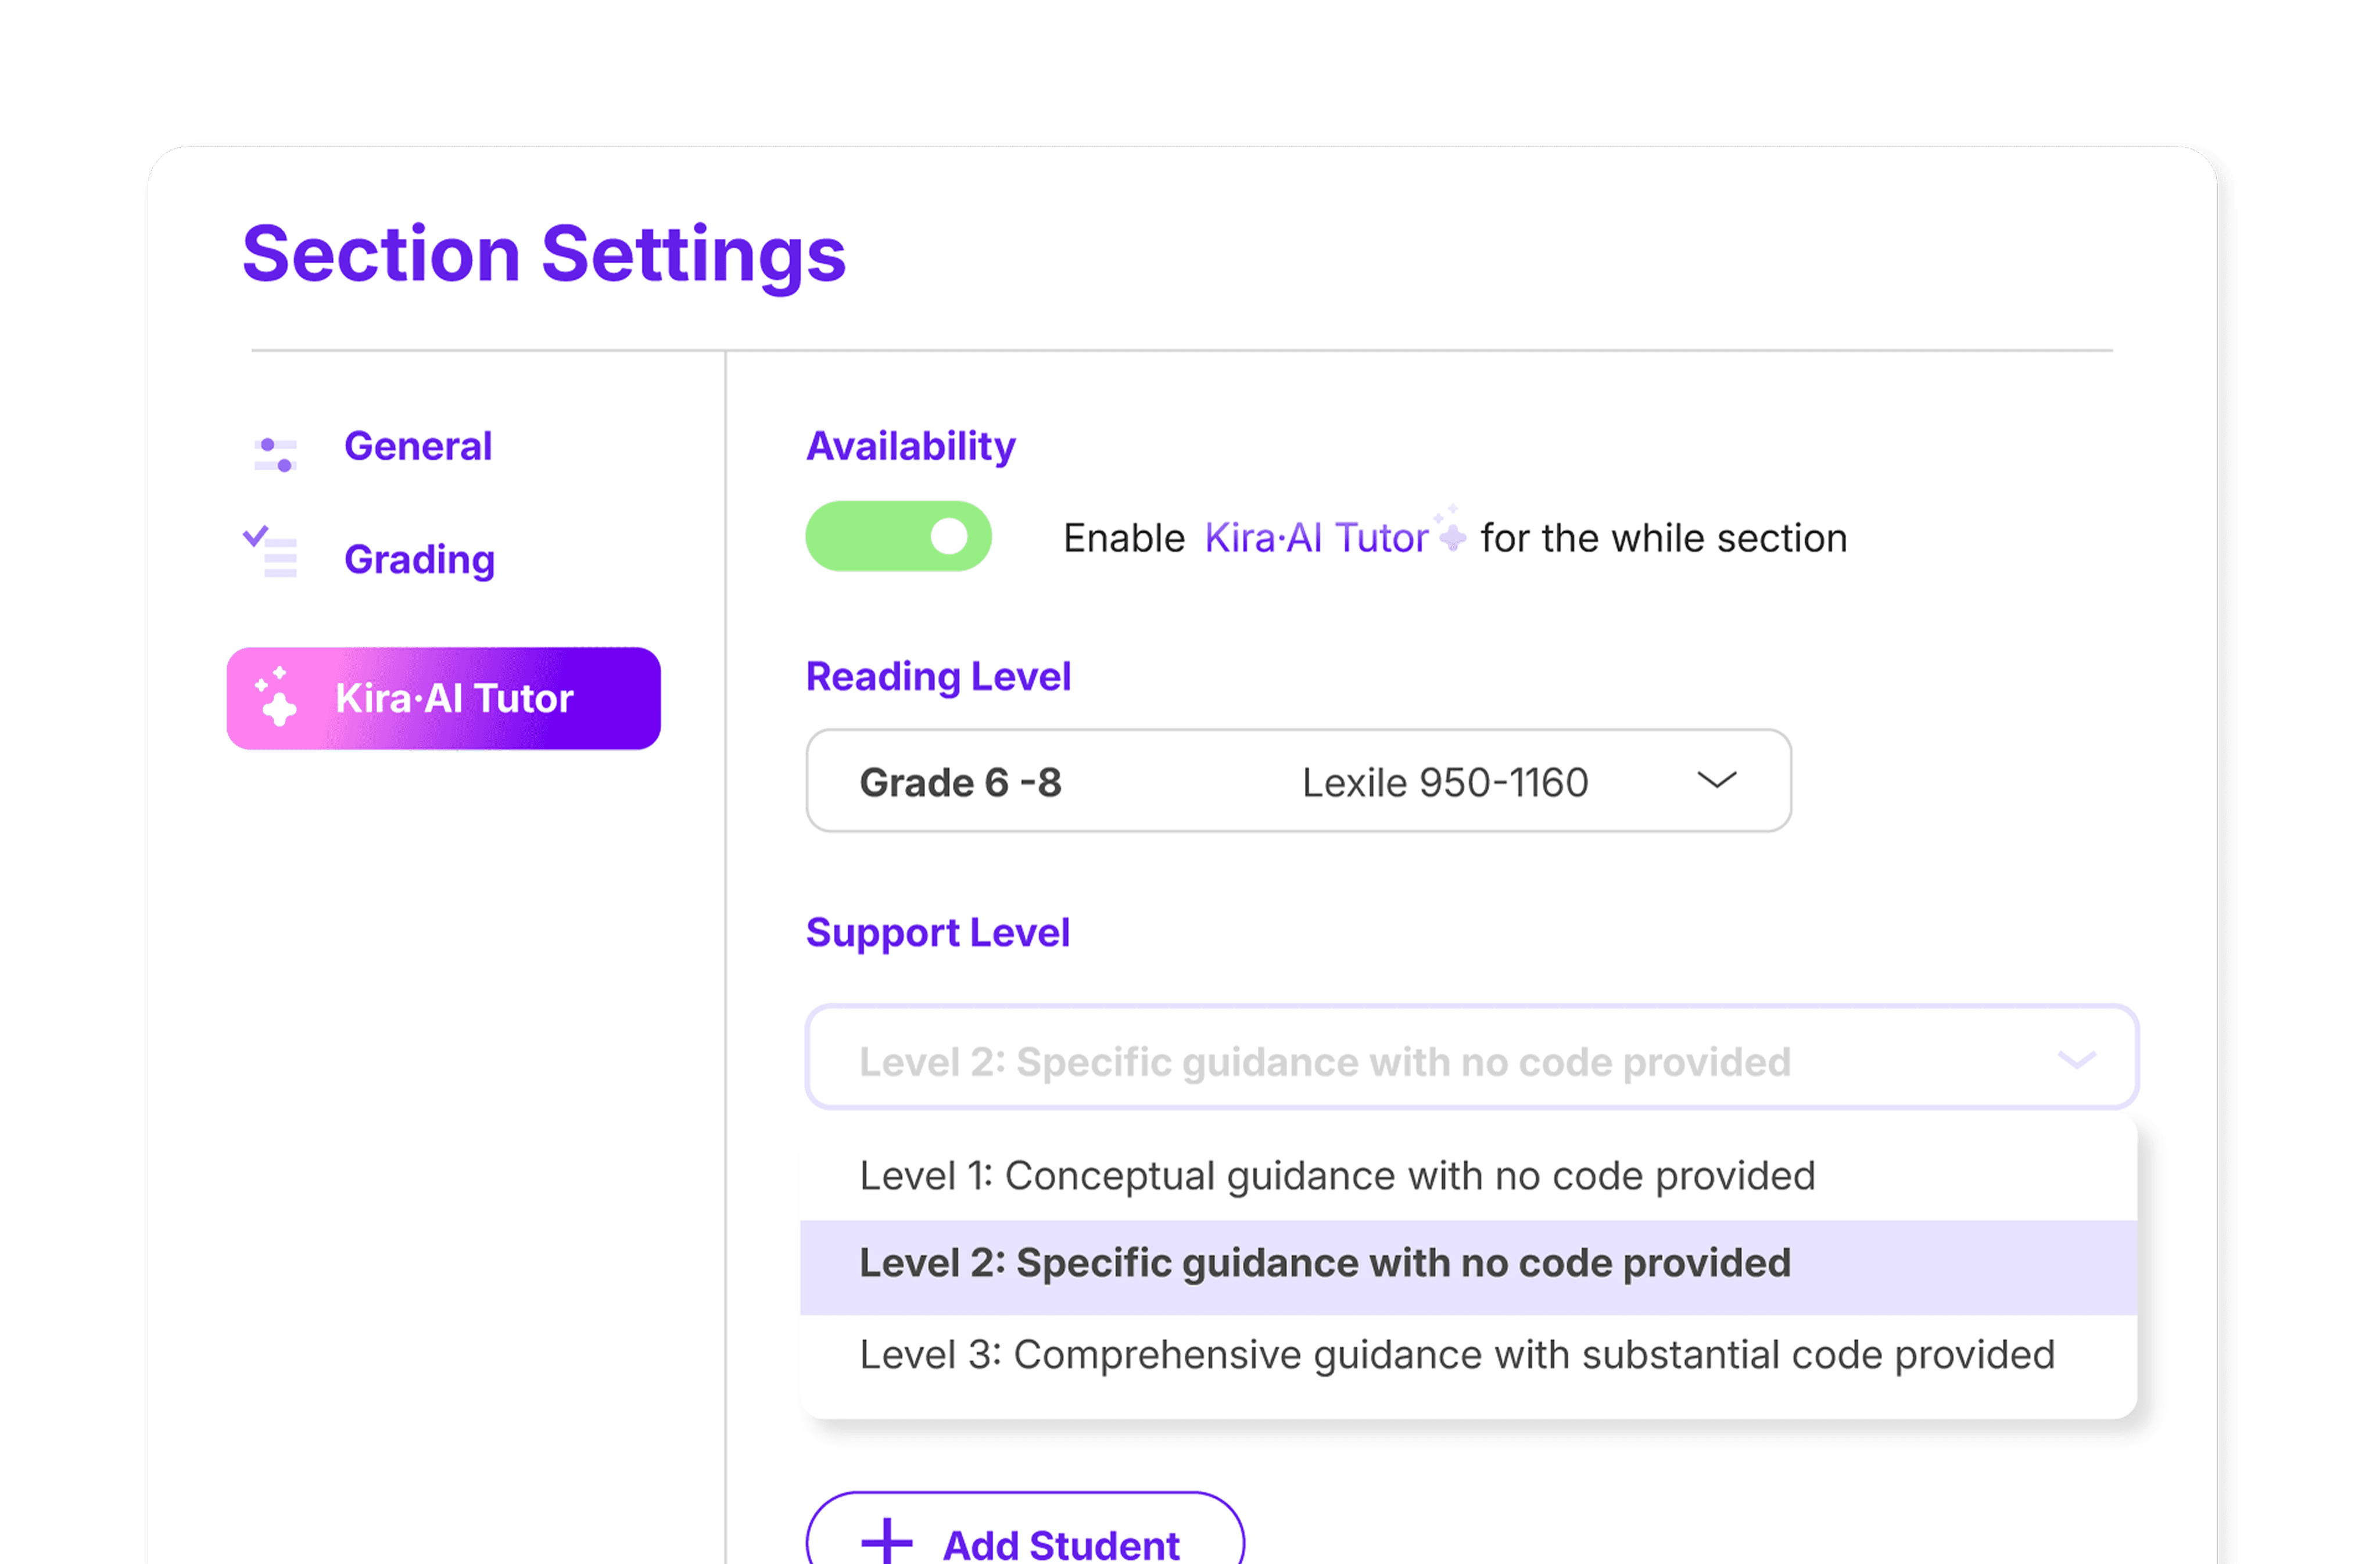The image size is (2380, 1564).
Task: Switch to the Grading settings section
Action: (419, 558)
